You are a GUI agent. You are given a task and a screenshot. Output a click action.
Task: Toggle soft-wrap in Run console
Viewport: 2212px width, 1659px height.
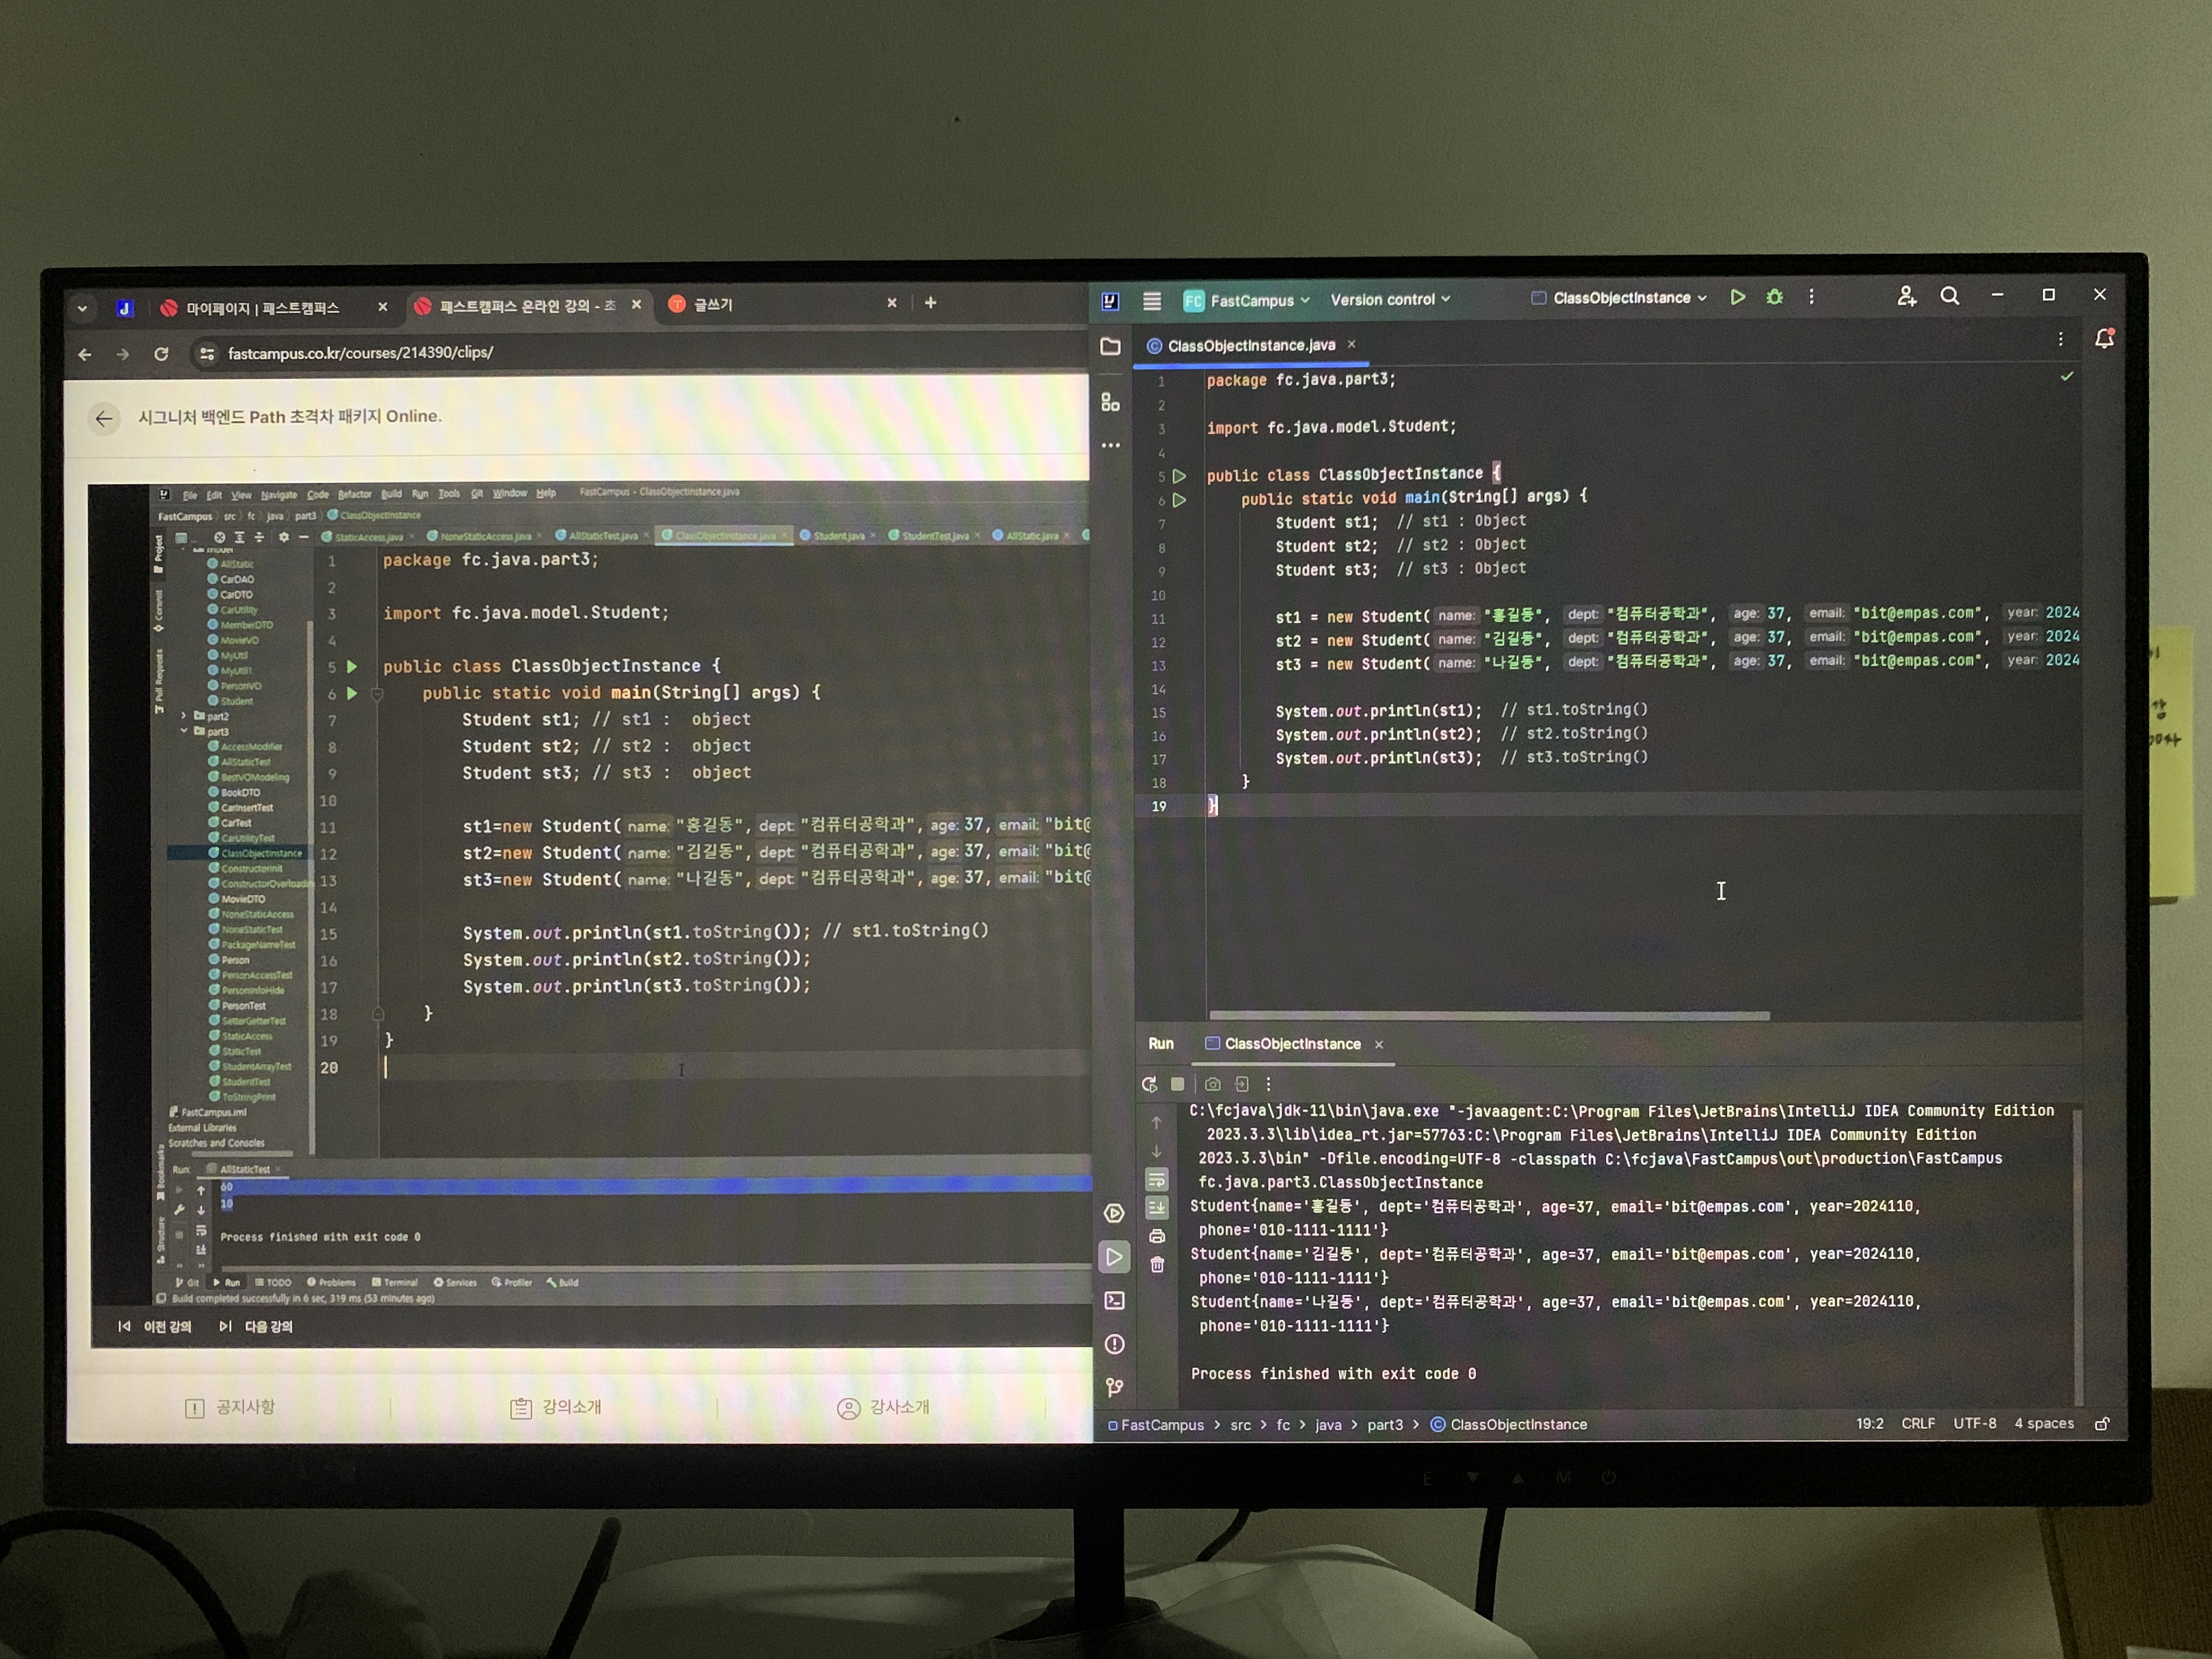(1157, 1180)
